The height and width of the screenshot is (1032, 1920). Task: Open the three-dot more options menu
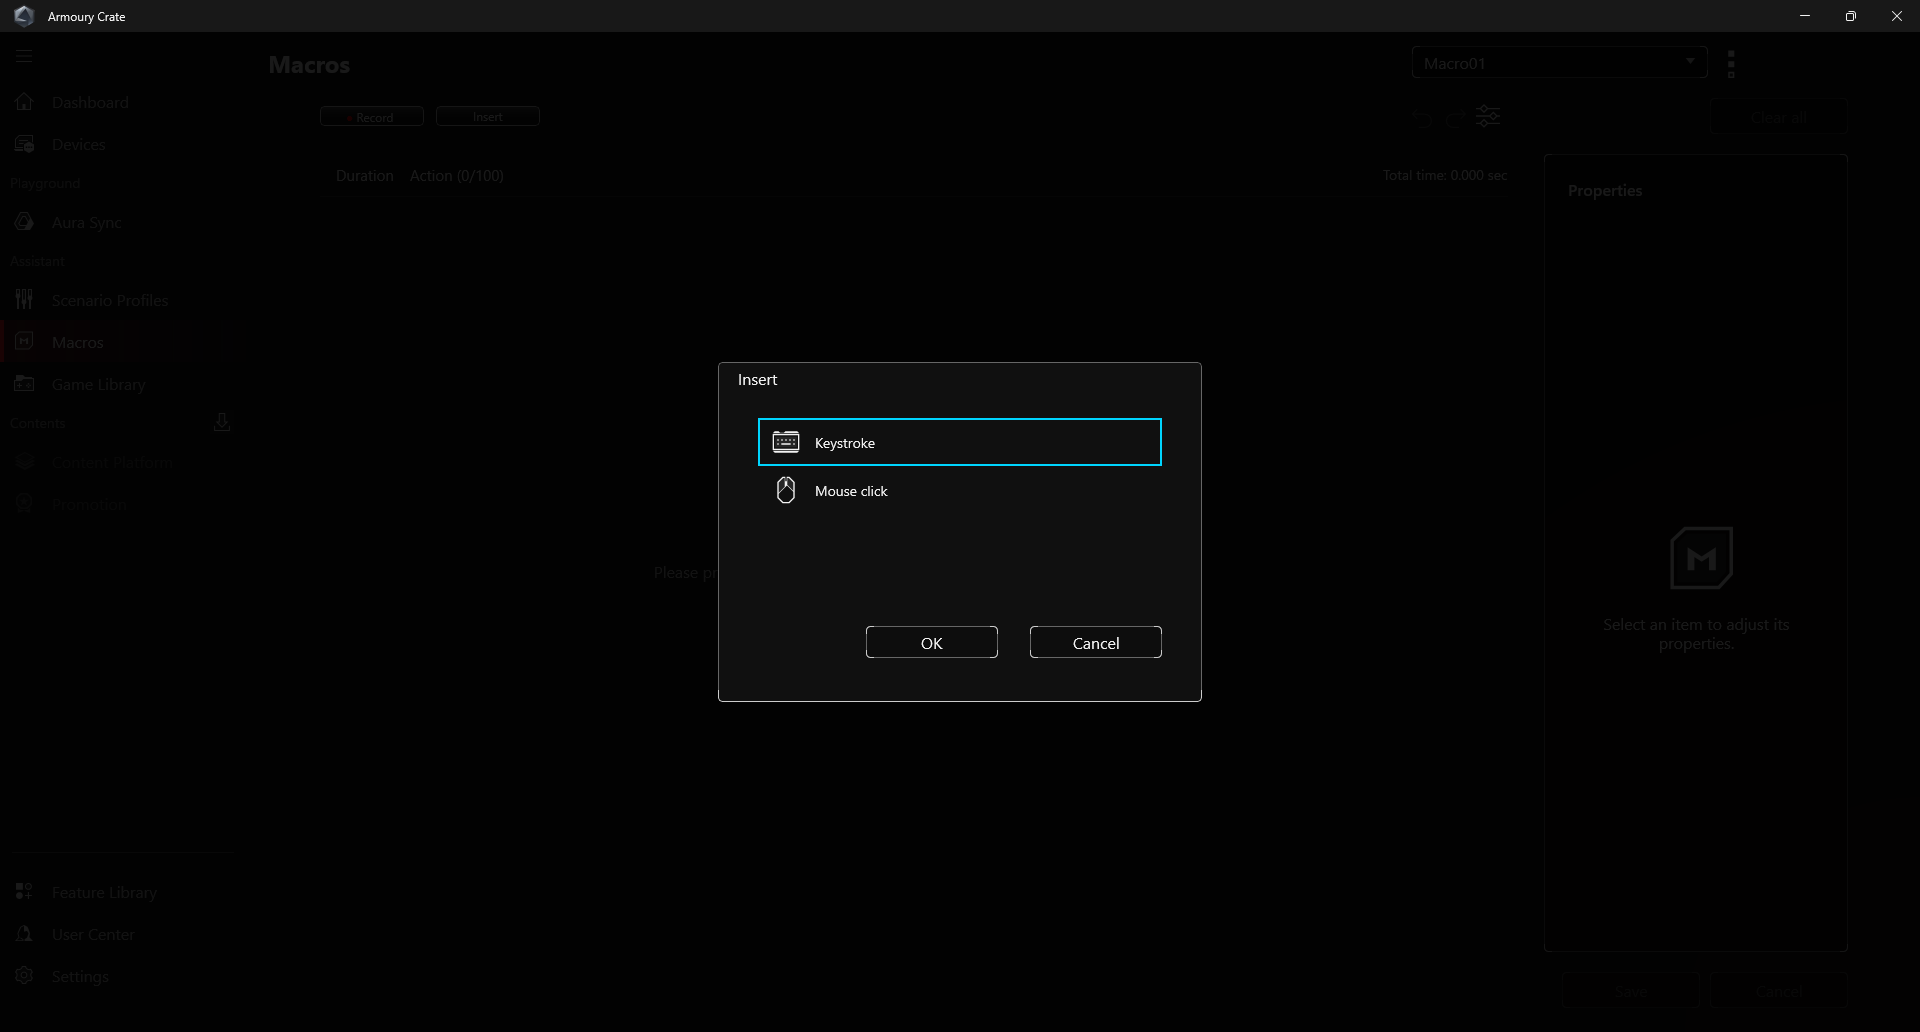pyautogui.click(x=1731, y=64)
